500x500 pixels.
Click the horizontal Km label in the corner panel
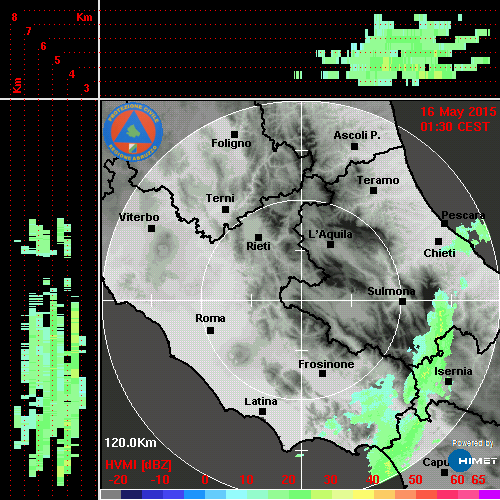(84, 17)
